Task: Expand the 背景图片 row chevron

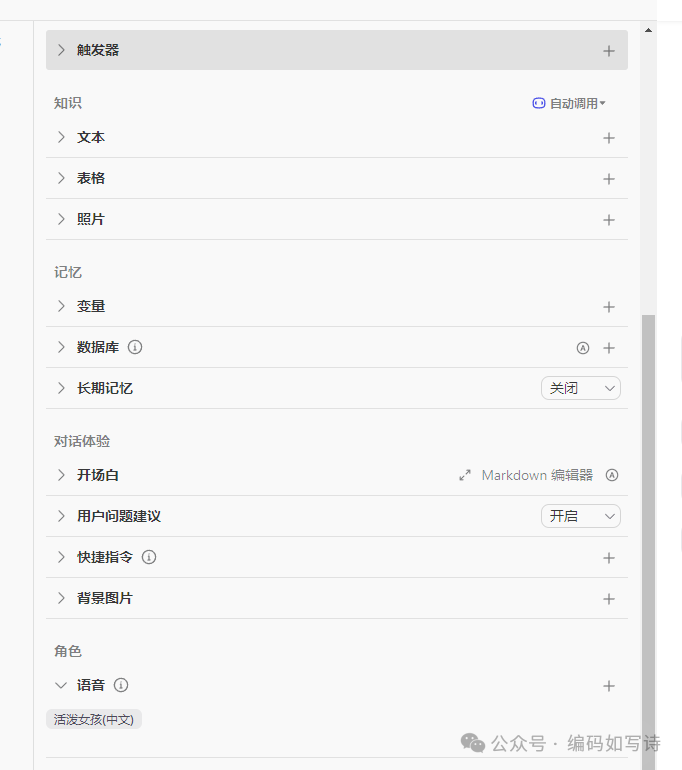Action: click(61, 598)
